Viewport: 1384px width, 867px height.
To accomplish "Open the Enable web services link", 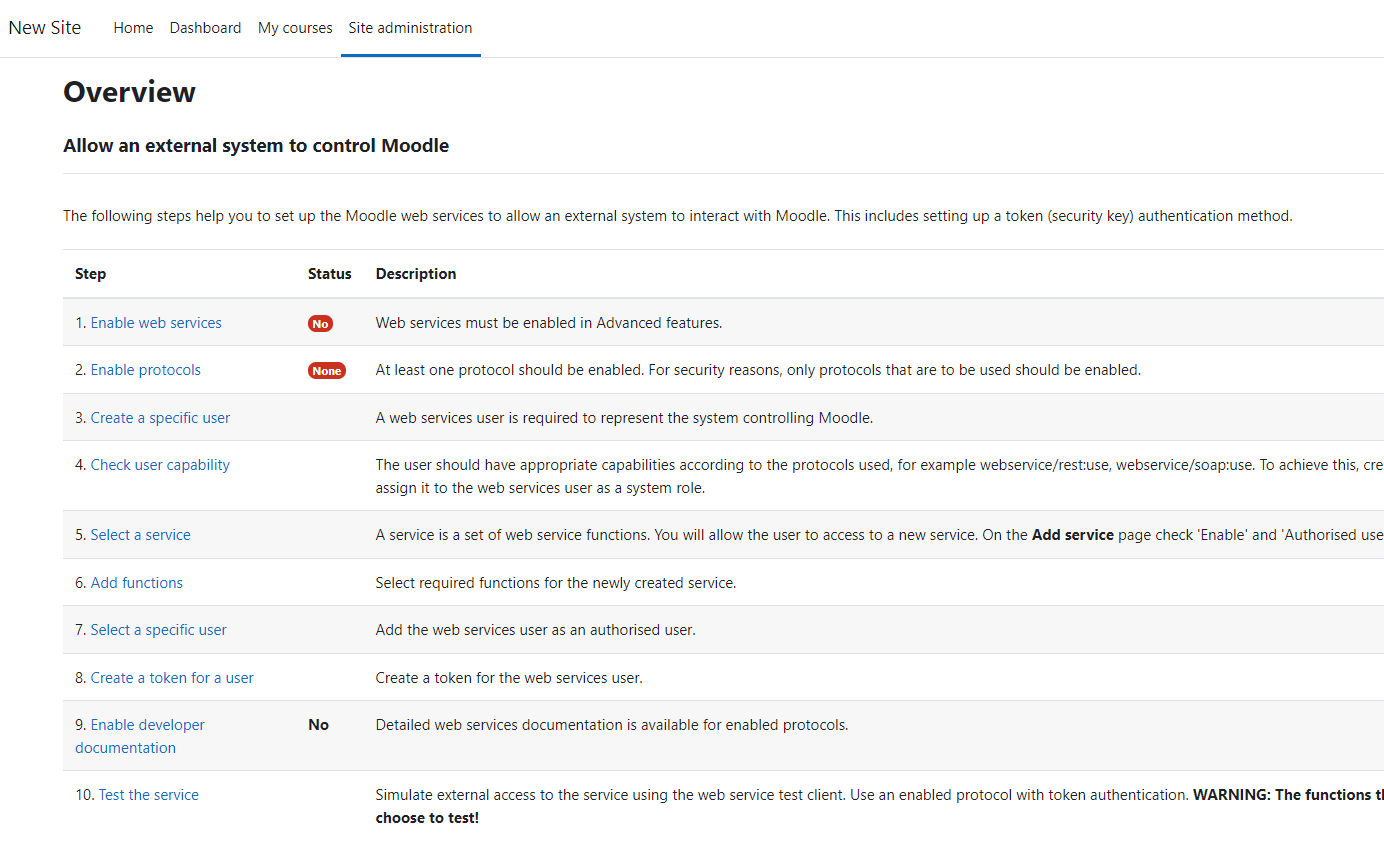I will (156, 323).
